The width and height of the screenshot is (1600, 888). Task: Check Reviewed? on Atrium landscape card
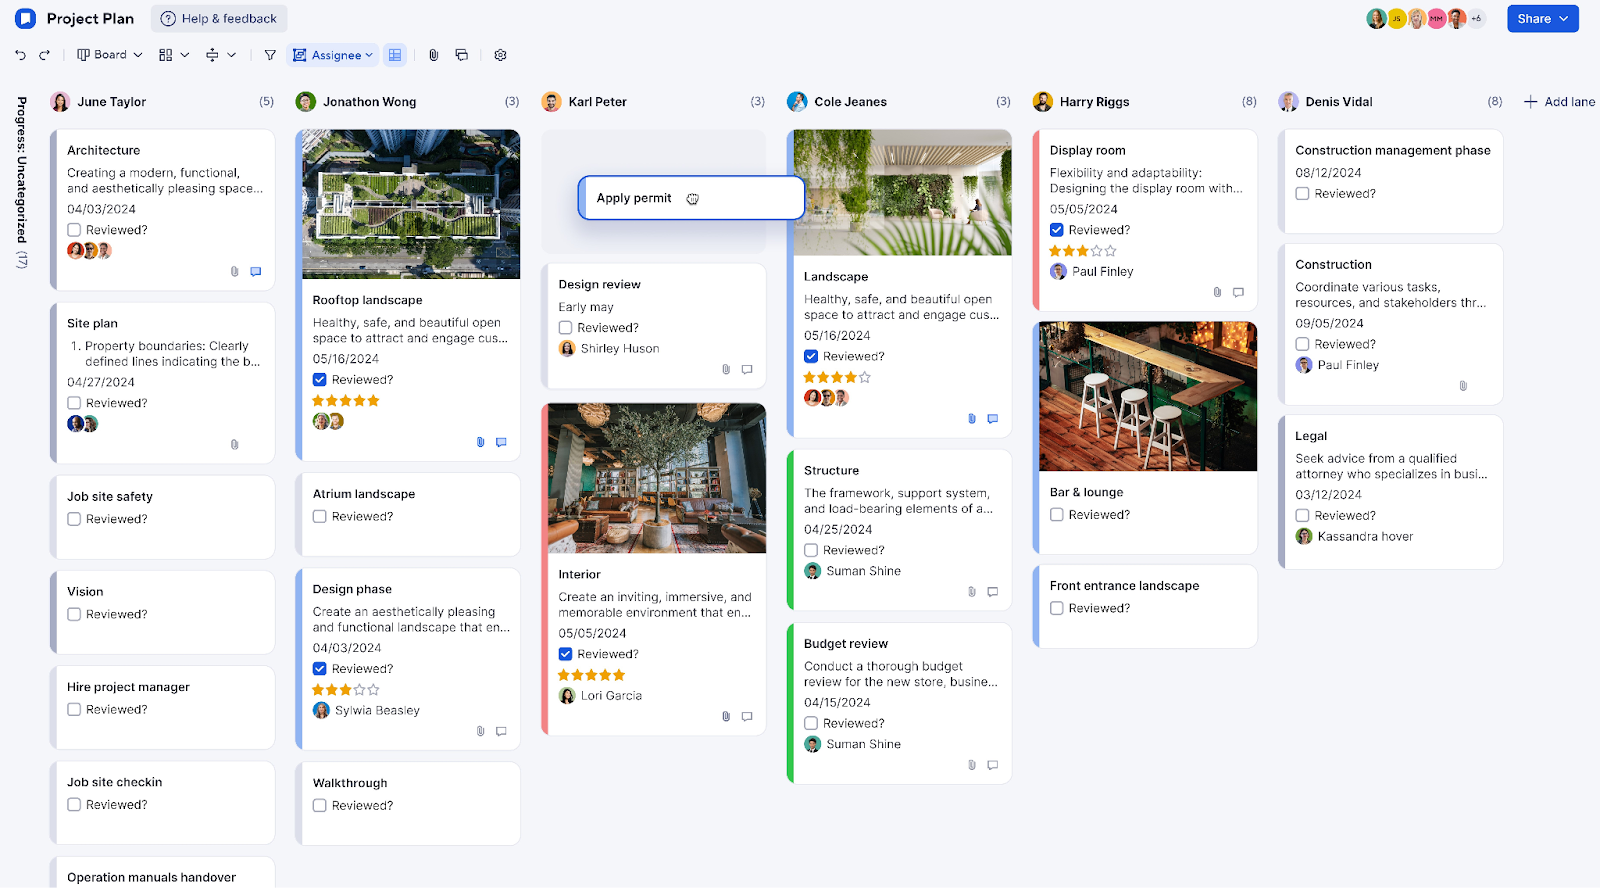[x=320, y=517]
